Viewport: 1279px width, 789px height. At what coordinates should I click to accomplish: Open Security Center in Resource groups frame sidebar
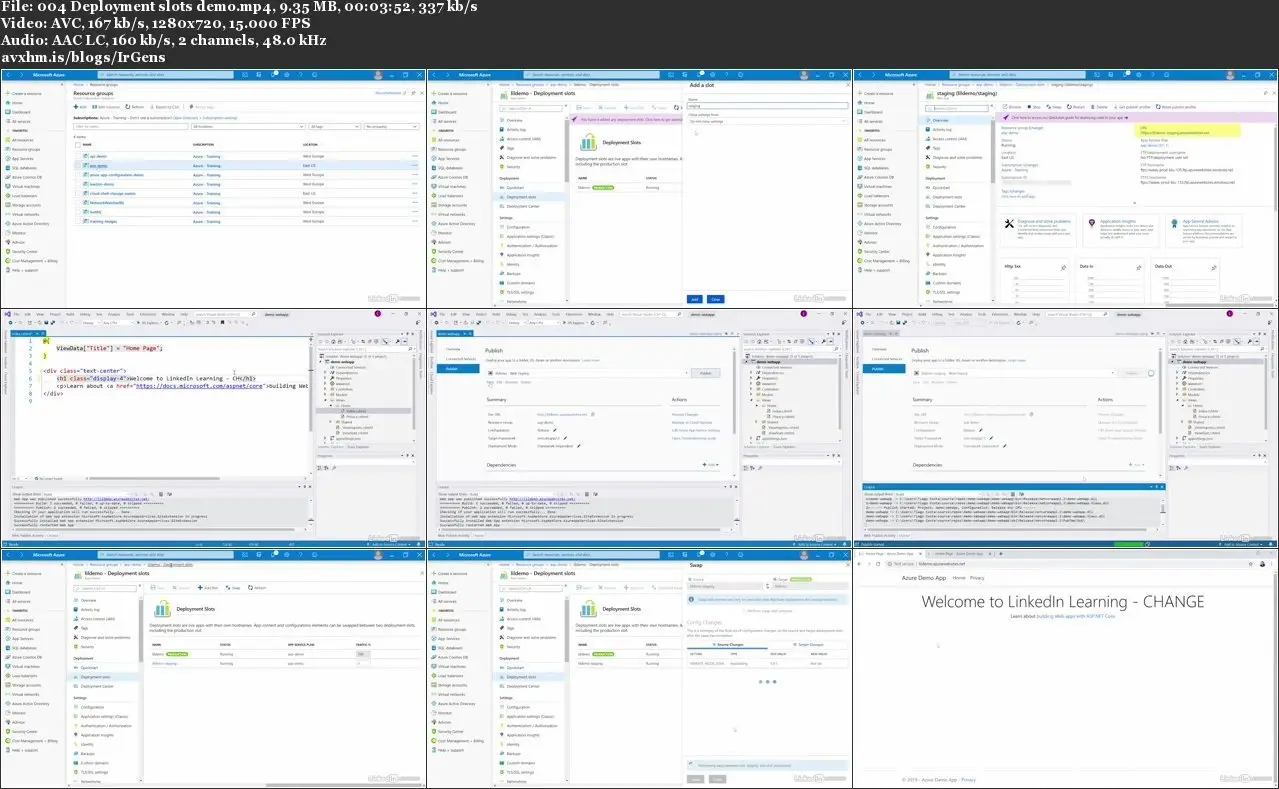21,252
